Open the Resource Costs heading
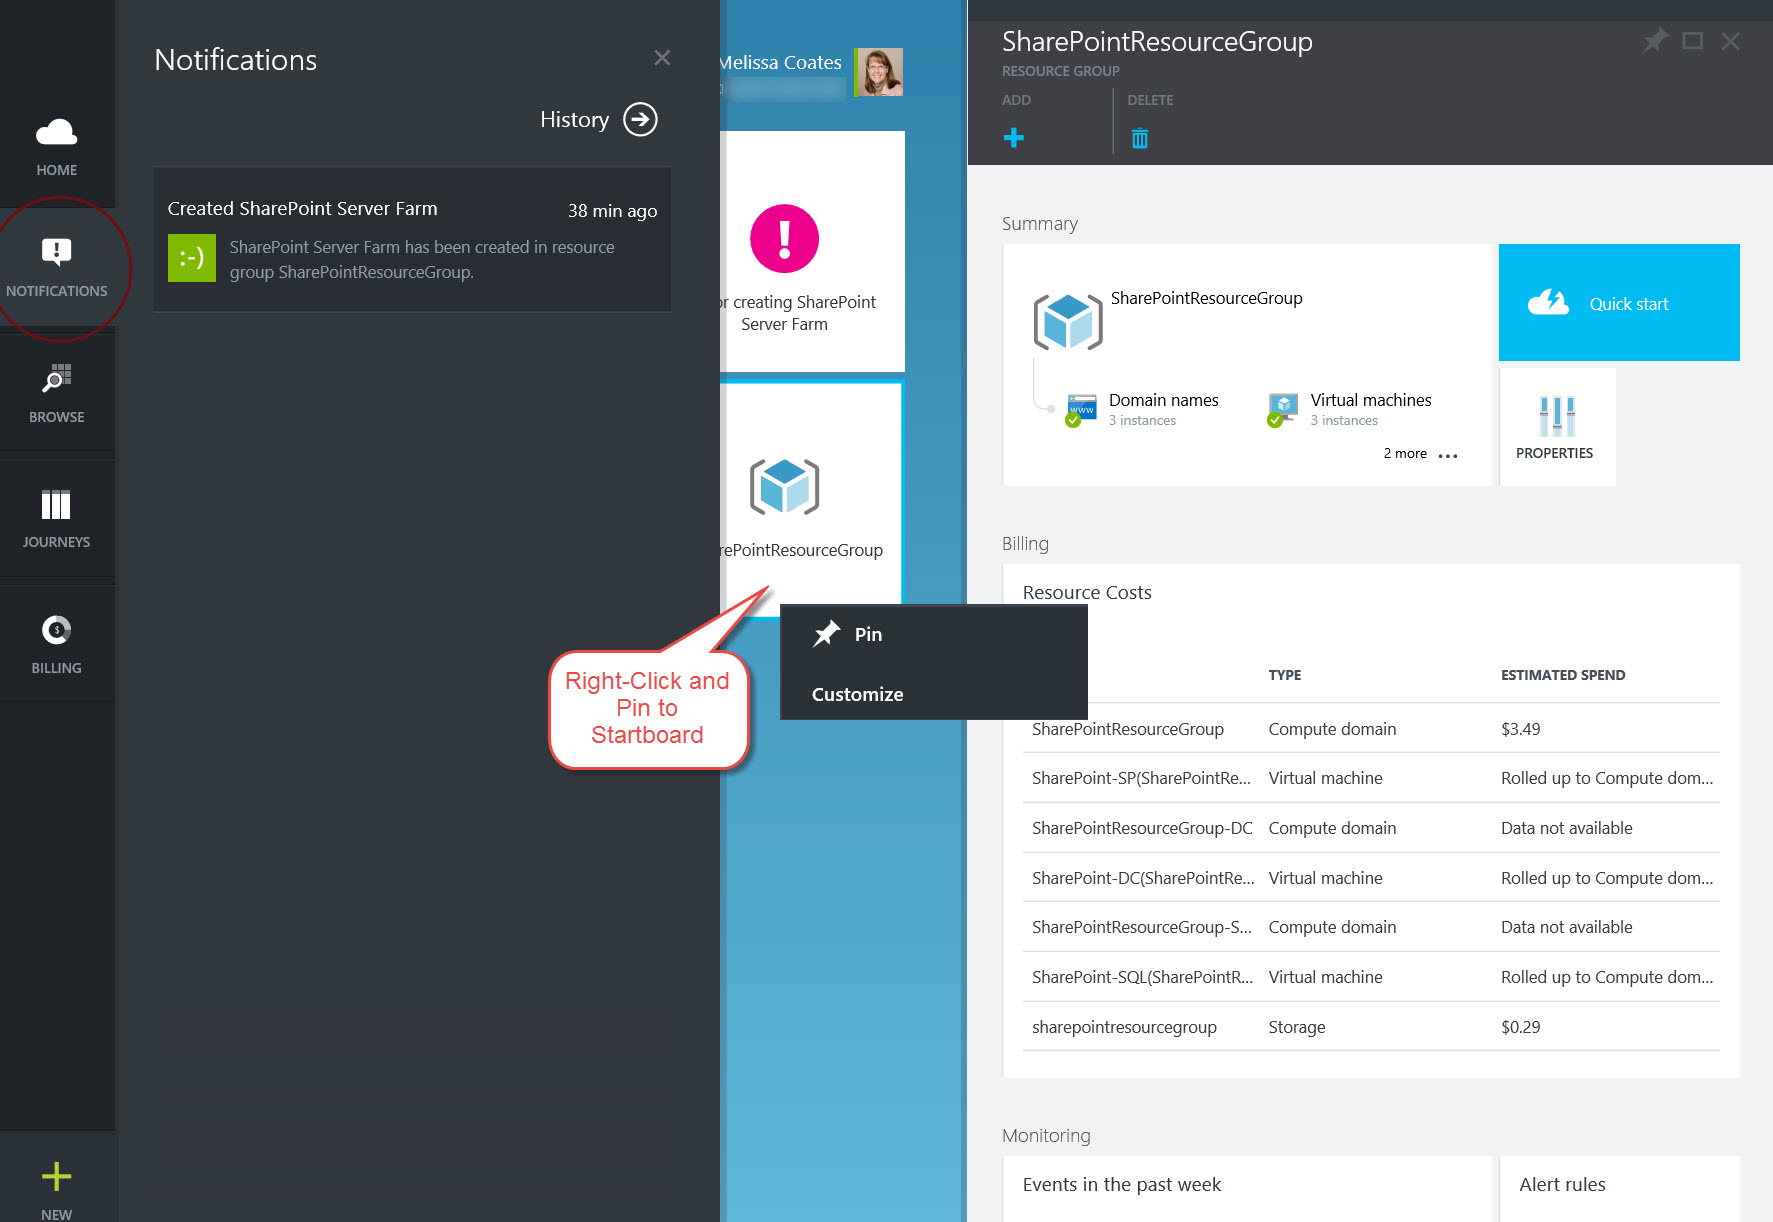This screenshot has height=1222, width=1773. (1087, 593)
